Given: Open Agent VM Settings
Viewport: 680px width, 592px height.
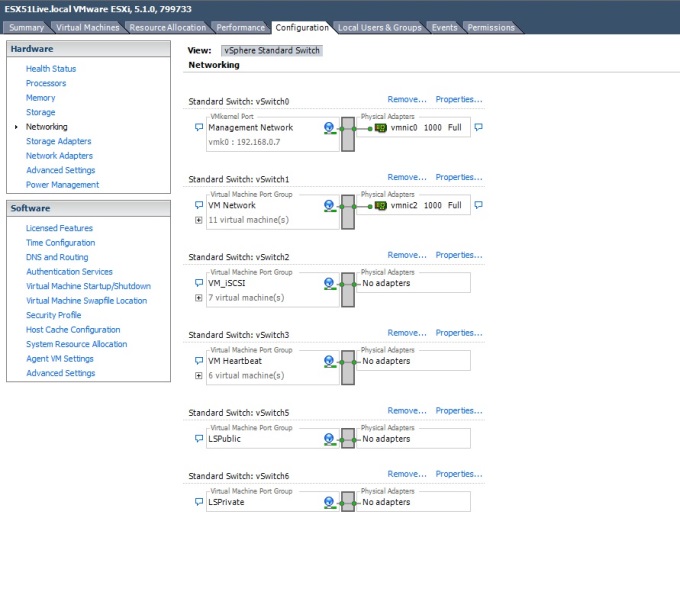Looking at the screenshot, I should (x=60, y=359).
